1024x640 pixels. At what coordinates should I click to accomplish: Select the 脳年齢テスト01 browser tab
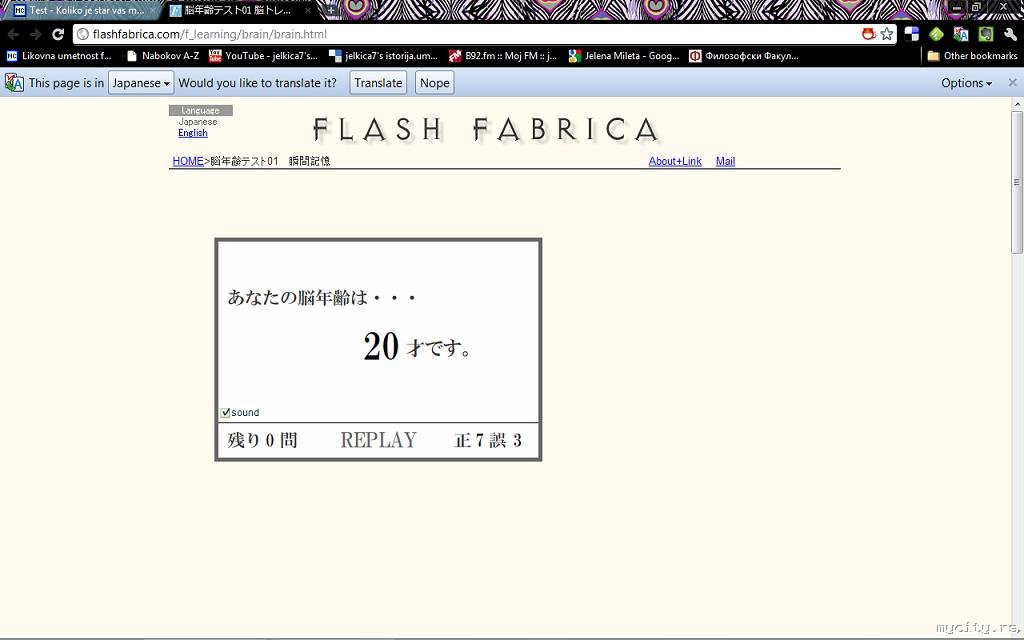(238, 10)
